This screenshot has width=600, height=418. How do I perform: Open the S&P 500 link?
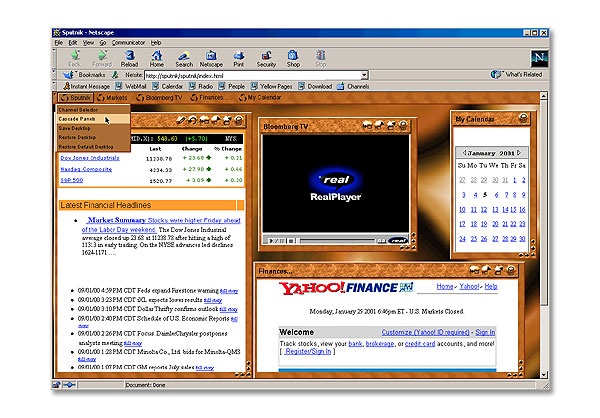click(x=72, y=180)
